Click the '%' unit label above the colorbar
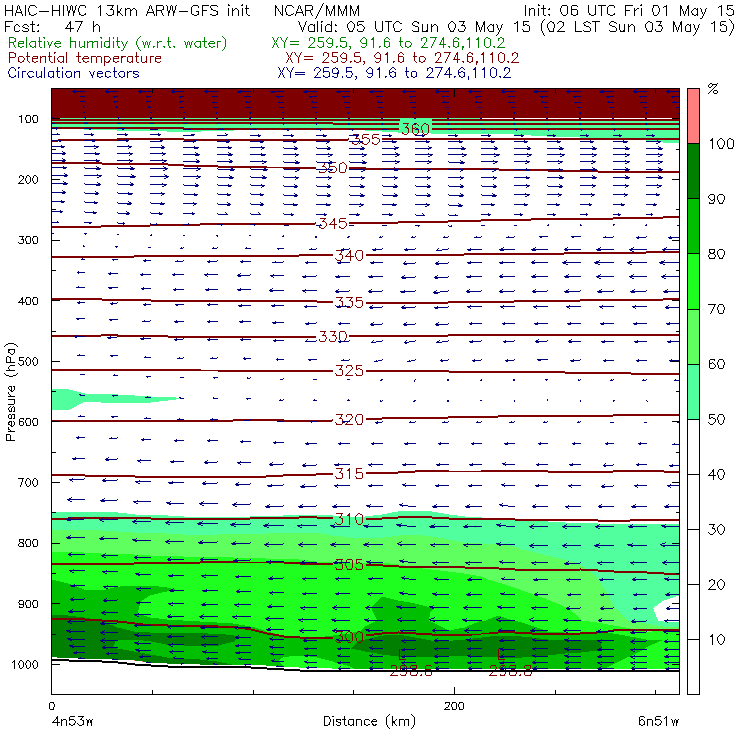The image size is (740, 740). (x=713, y=89)
